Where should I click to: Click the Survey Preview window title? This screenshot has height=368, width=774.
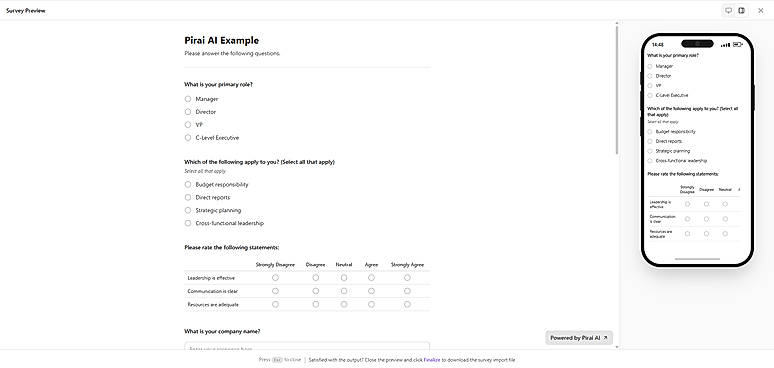26,10
